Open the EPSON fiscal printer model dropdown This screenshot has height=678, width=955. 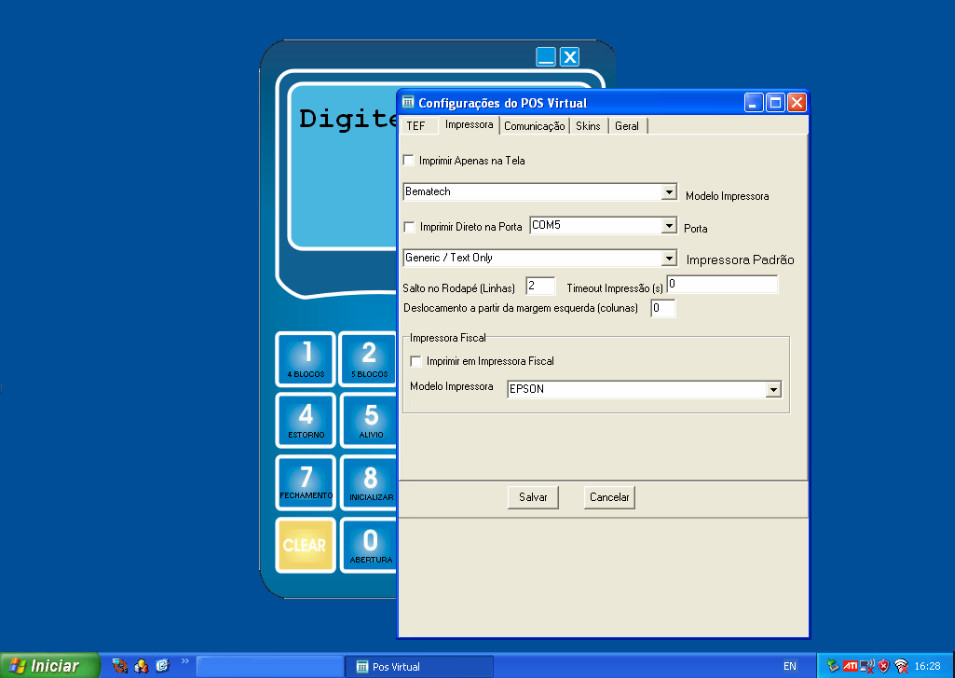pos(772,390)
